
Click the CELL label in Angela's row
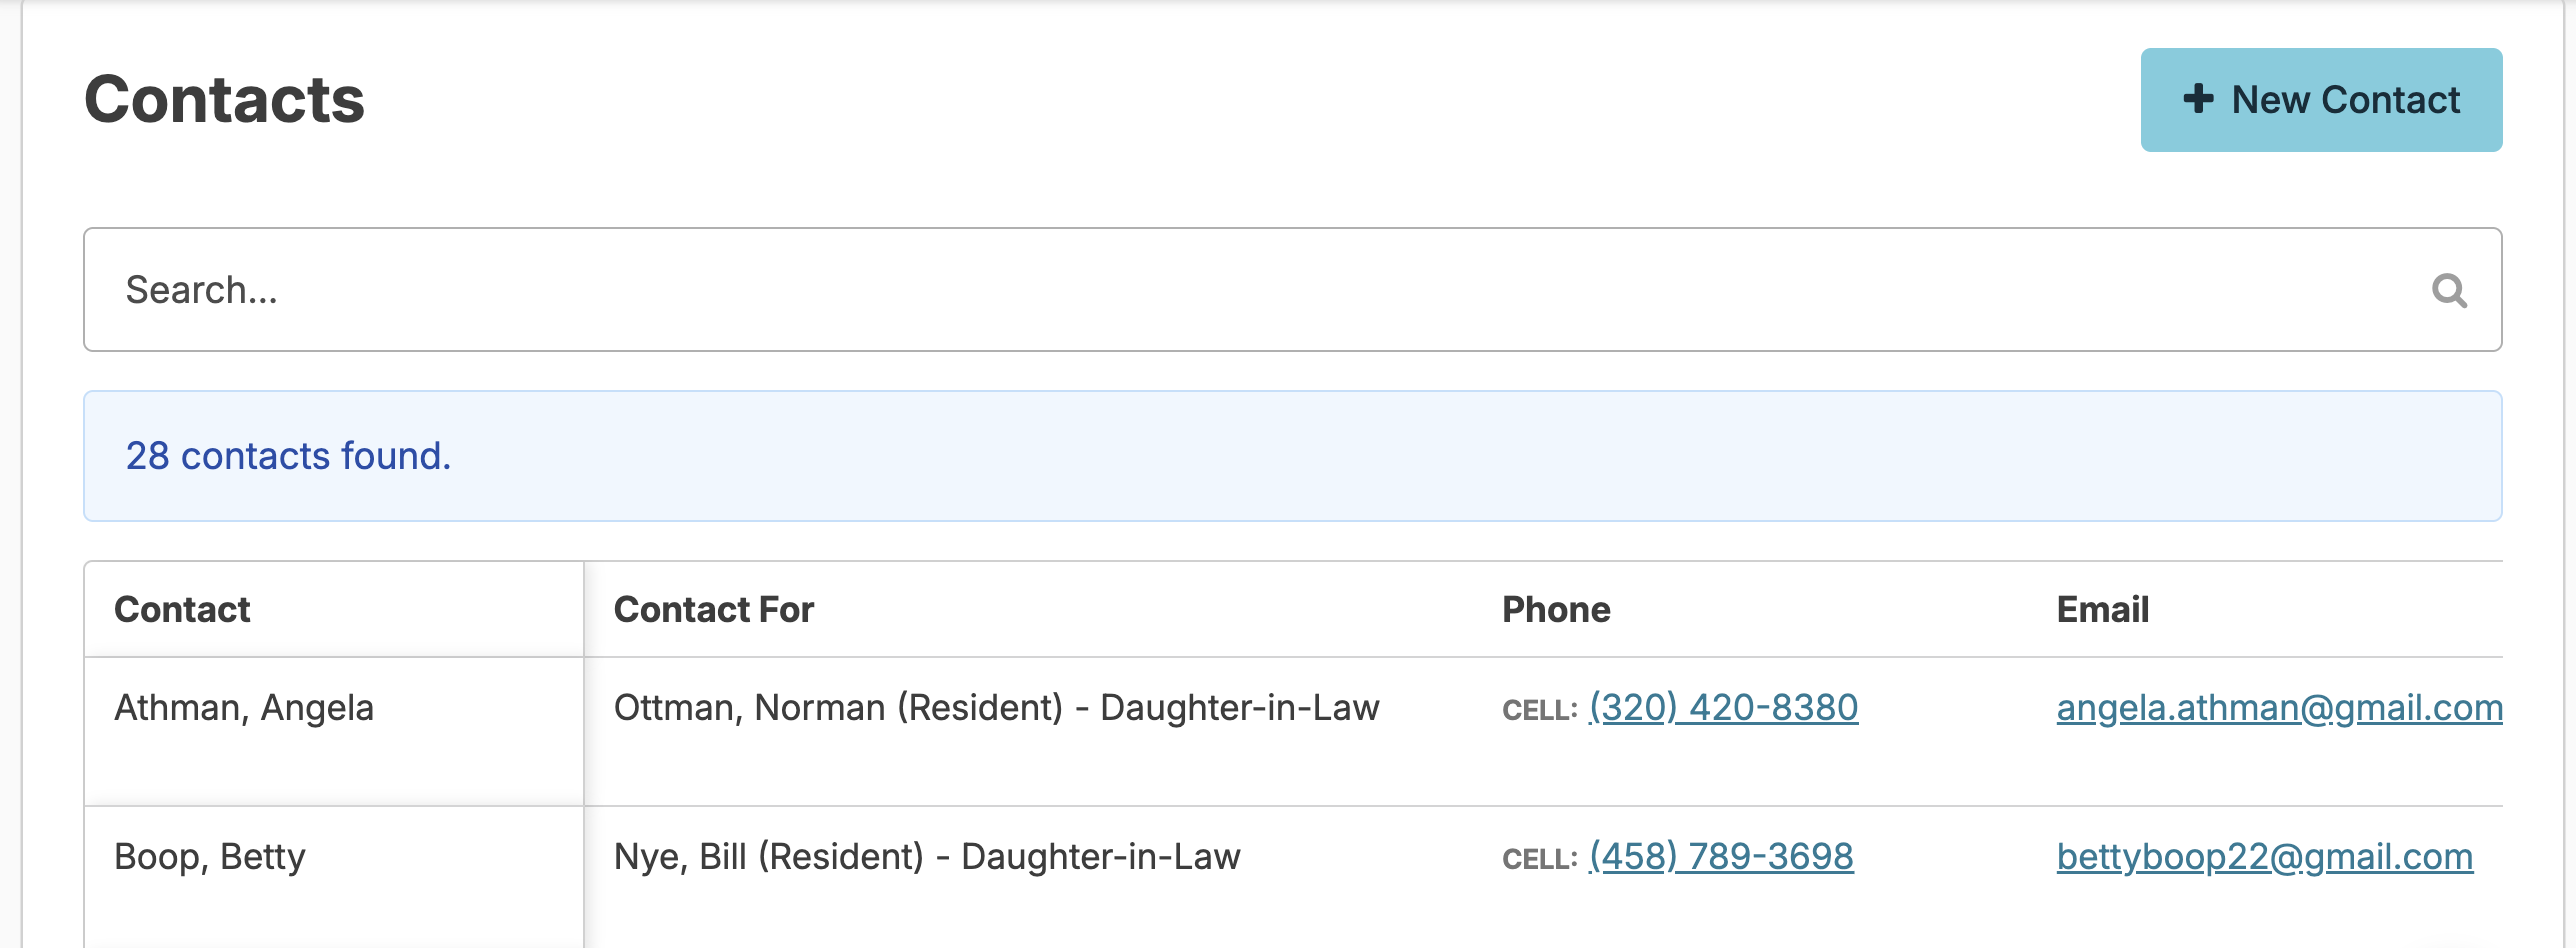1539,710
